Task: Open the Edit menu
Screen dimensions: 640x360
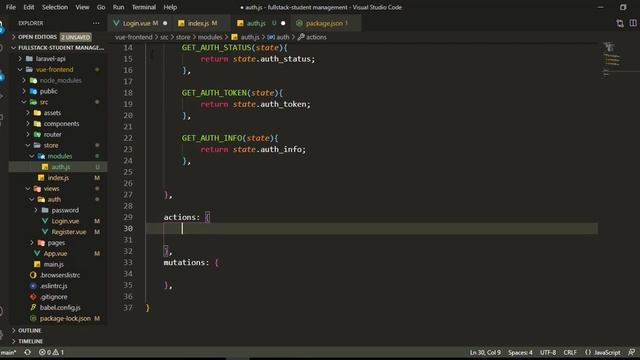Action: tap(29, 7)
